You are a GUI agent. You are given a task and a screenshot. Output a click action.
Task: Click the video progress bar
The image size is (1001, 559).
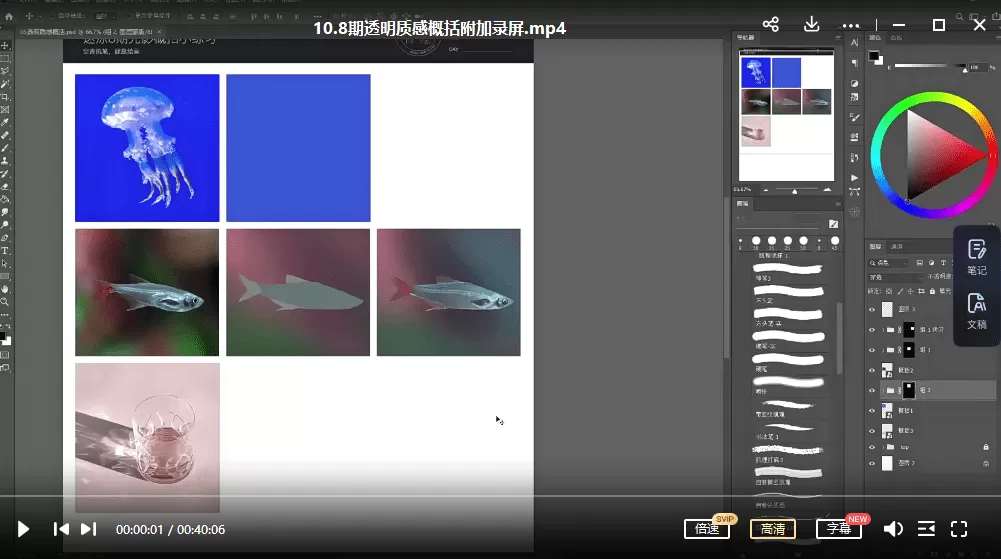500,495
